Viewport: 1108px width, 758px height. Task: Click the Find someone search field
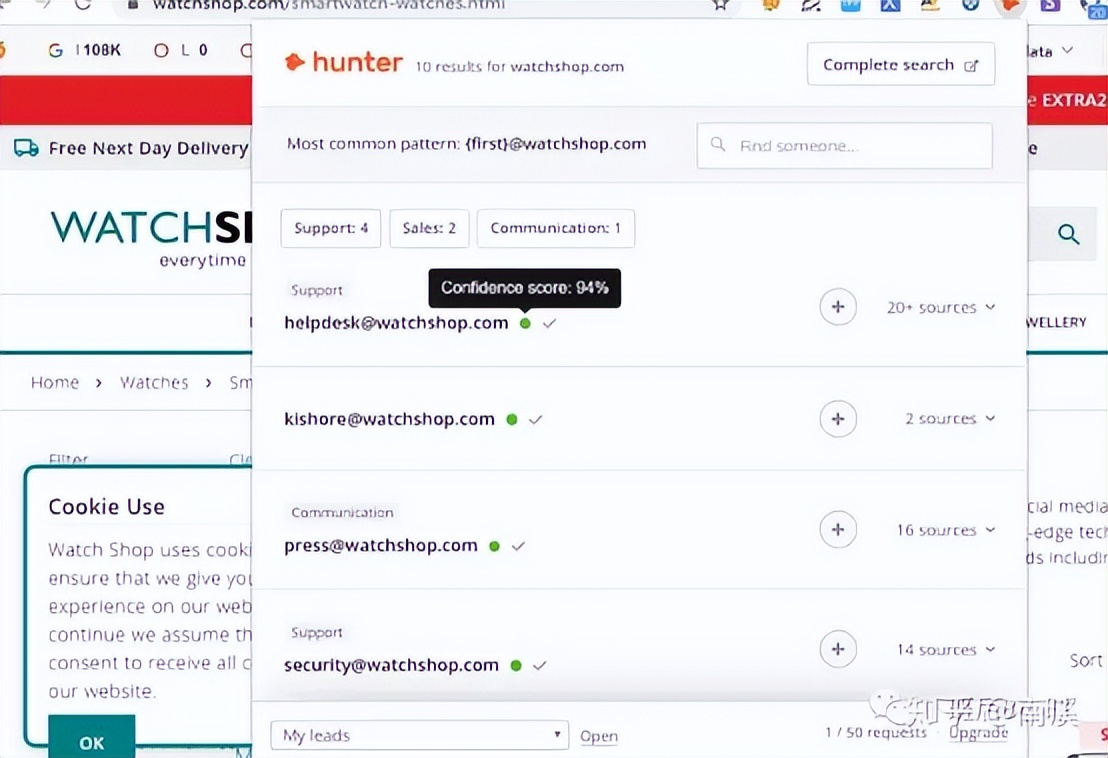[844, 146]
